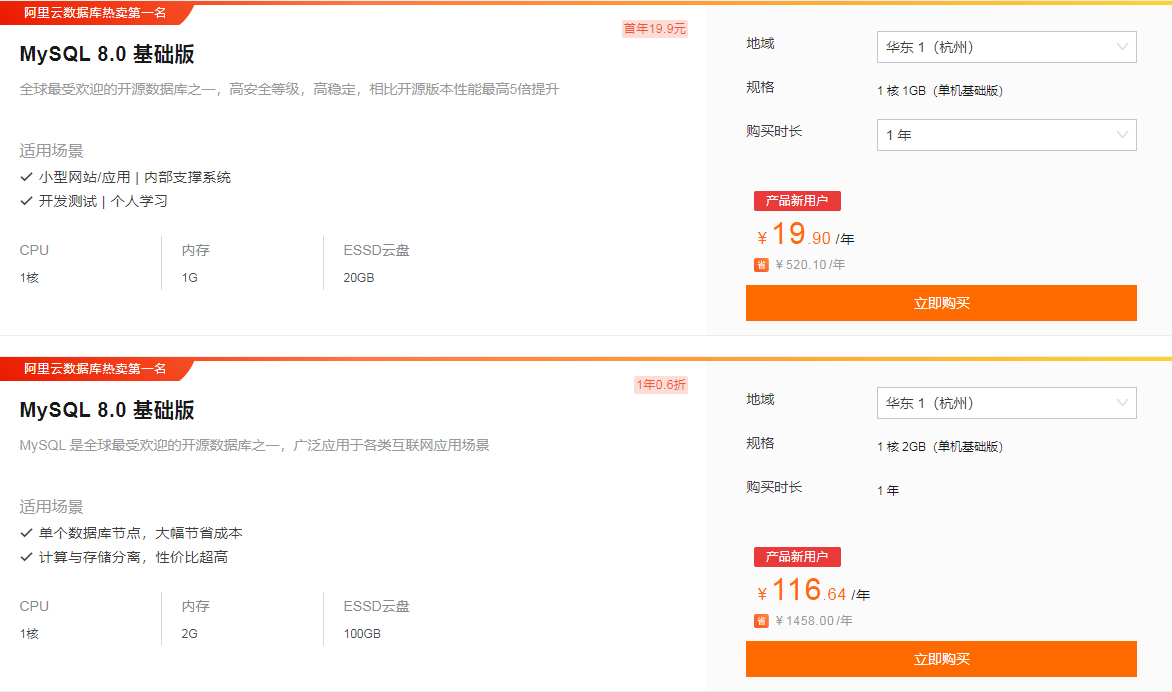
Task: Open the 地域 dropdown in the first MySQL card
Action: pyautogui.click(x=1006, y=47)
